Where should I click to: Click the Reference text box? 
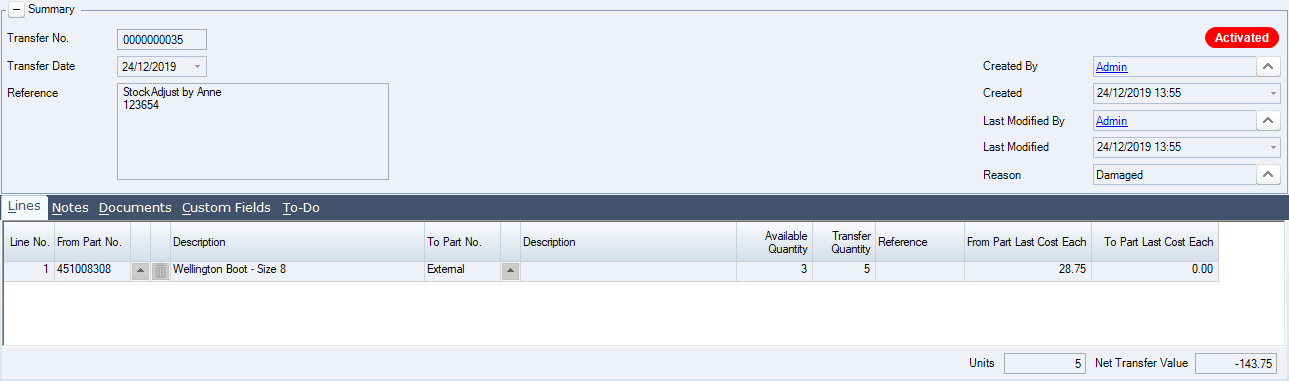coord(253,131)
